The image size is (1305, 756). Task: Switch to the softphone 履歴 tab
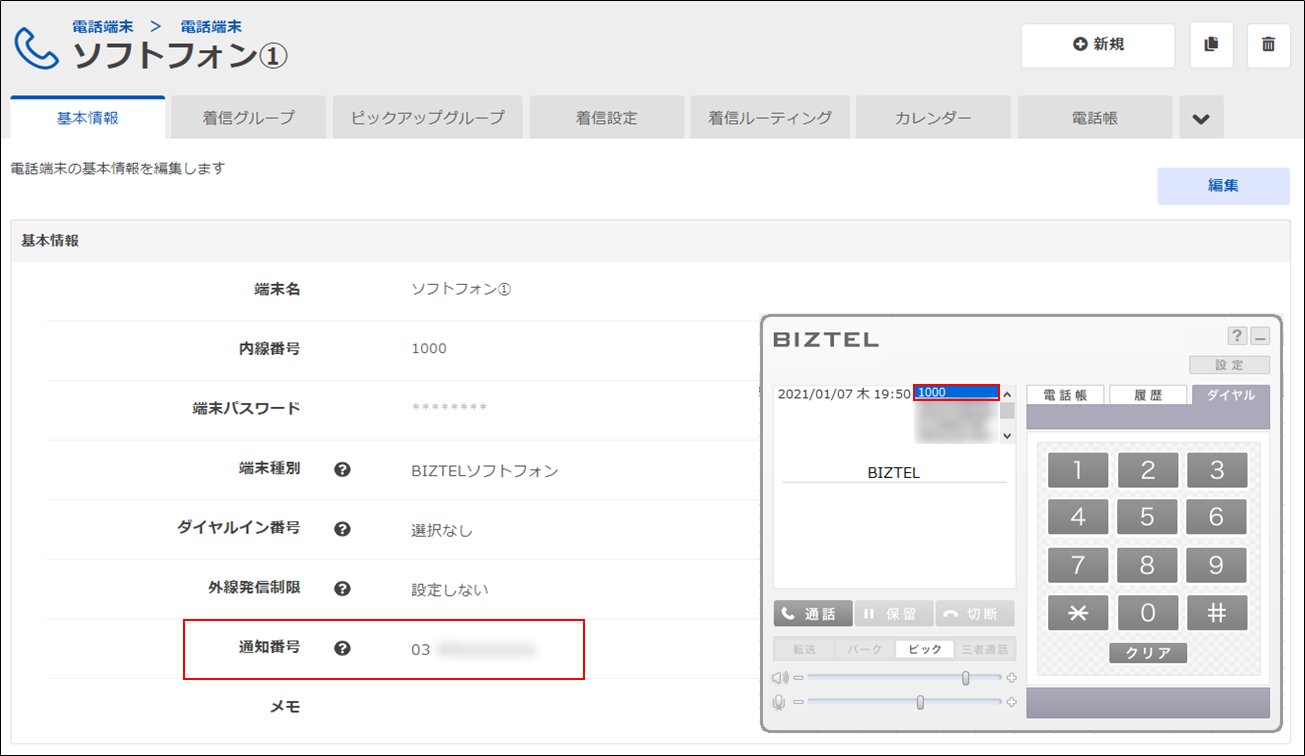(1148, 395)
